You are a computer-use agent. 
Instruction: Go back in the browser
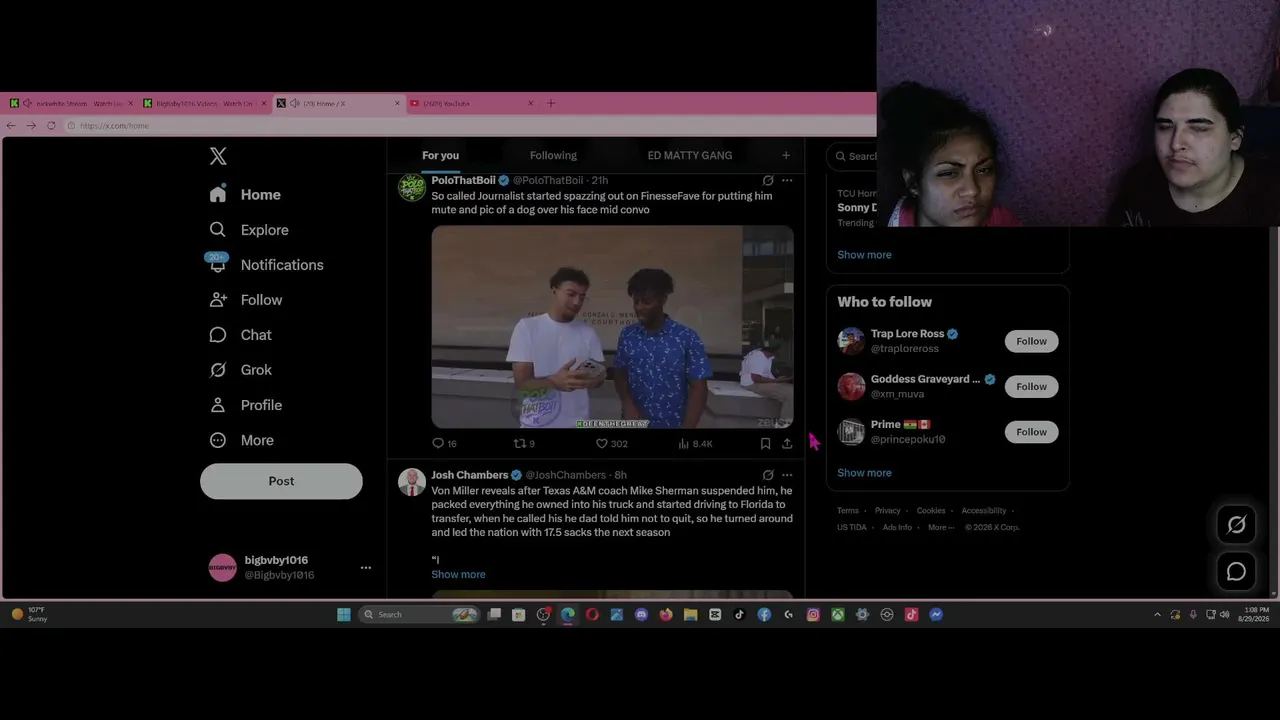pyautogui.click(x=11, y=126)
